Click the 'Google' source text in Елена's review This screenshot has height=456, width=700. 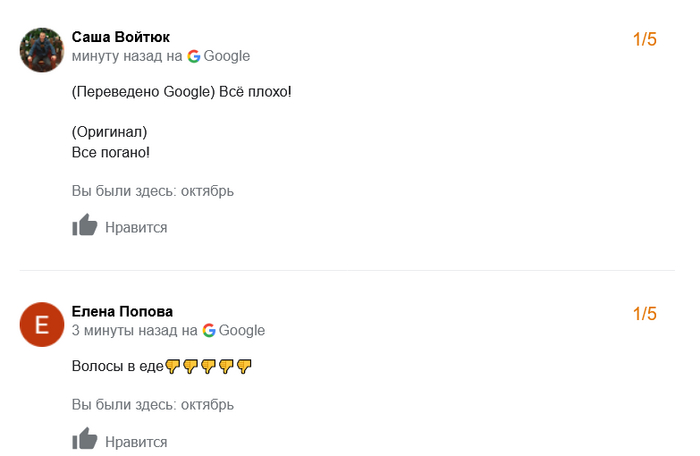[x=242, y=330]
